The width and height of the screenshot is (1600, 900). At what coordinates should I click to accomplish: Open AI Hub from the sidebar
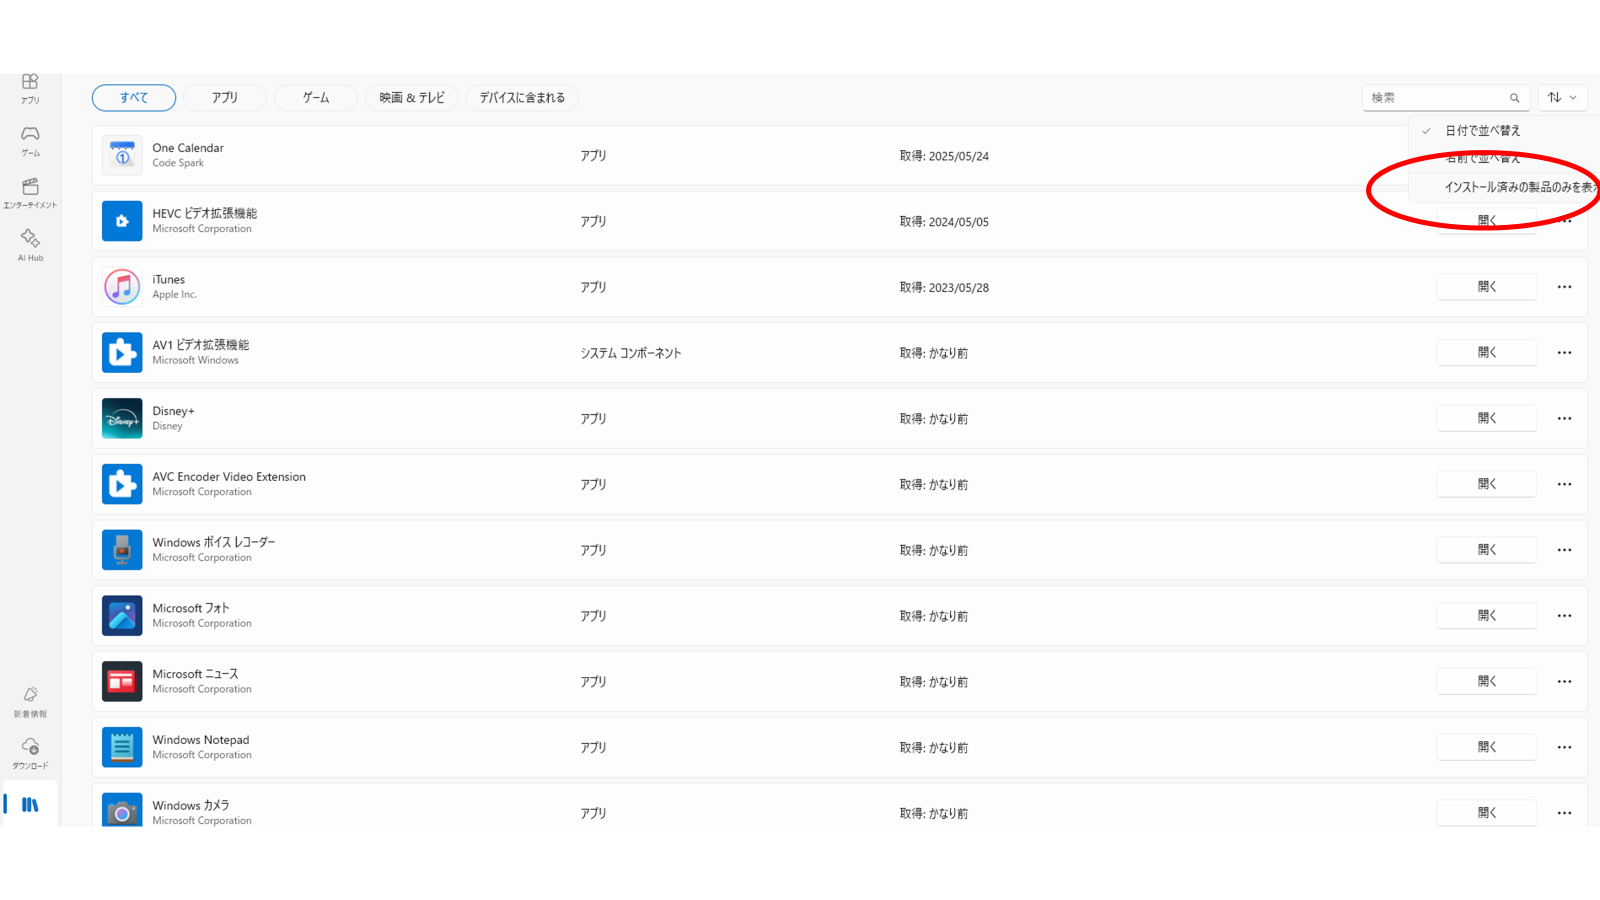[30, 244]
